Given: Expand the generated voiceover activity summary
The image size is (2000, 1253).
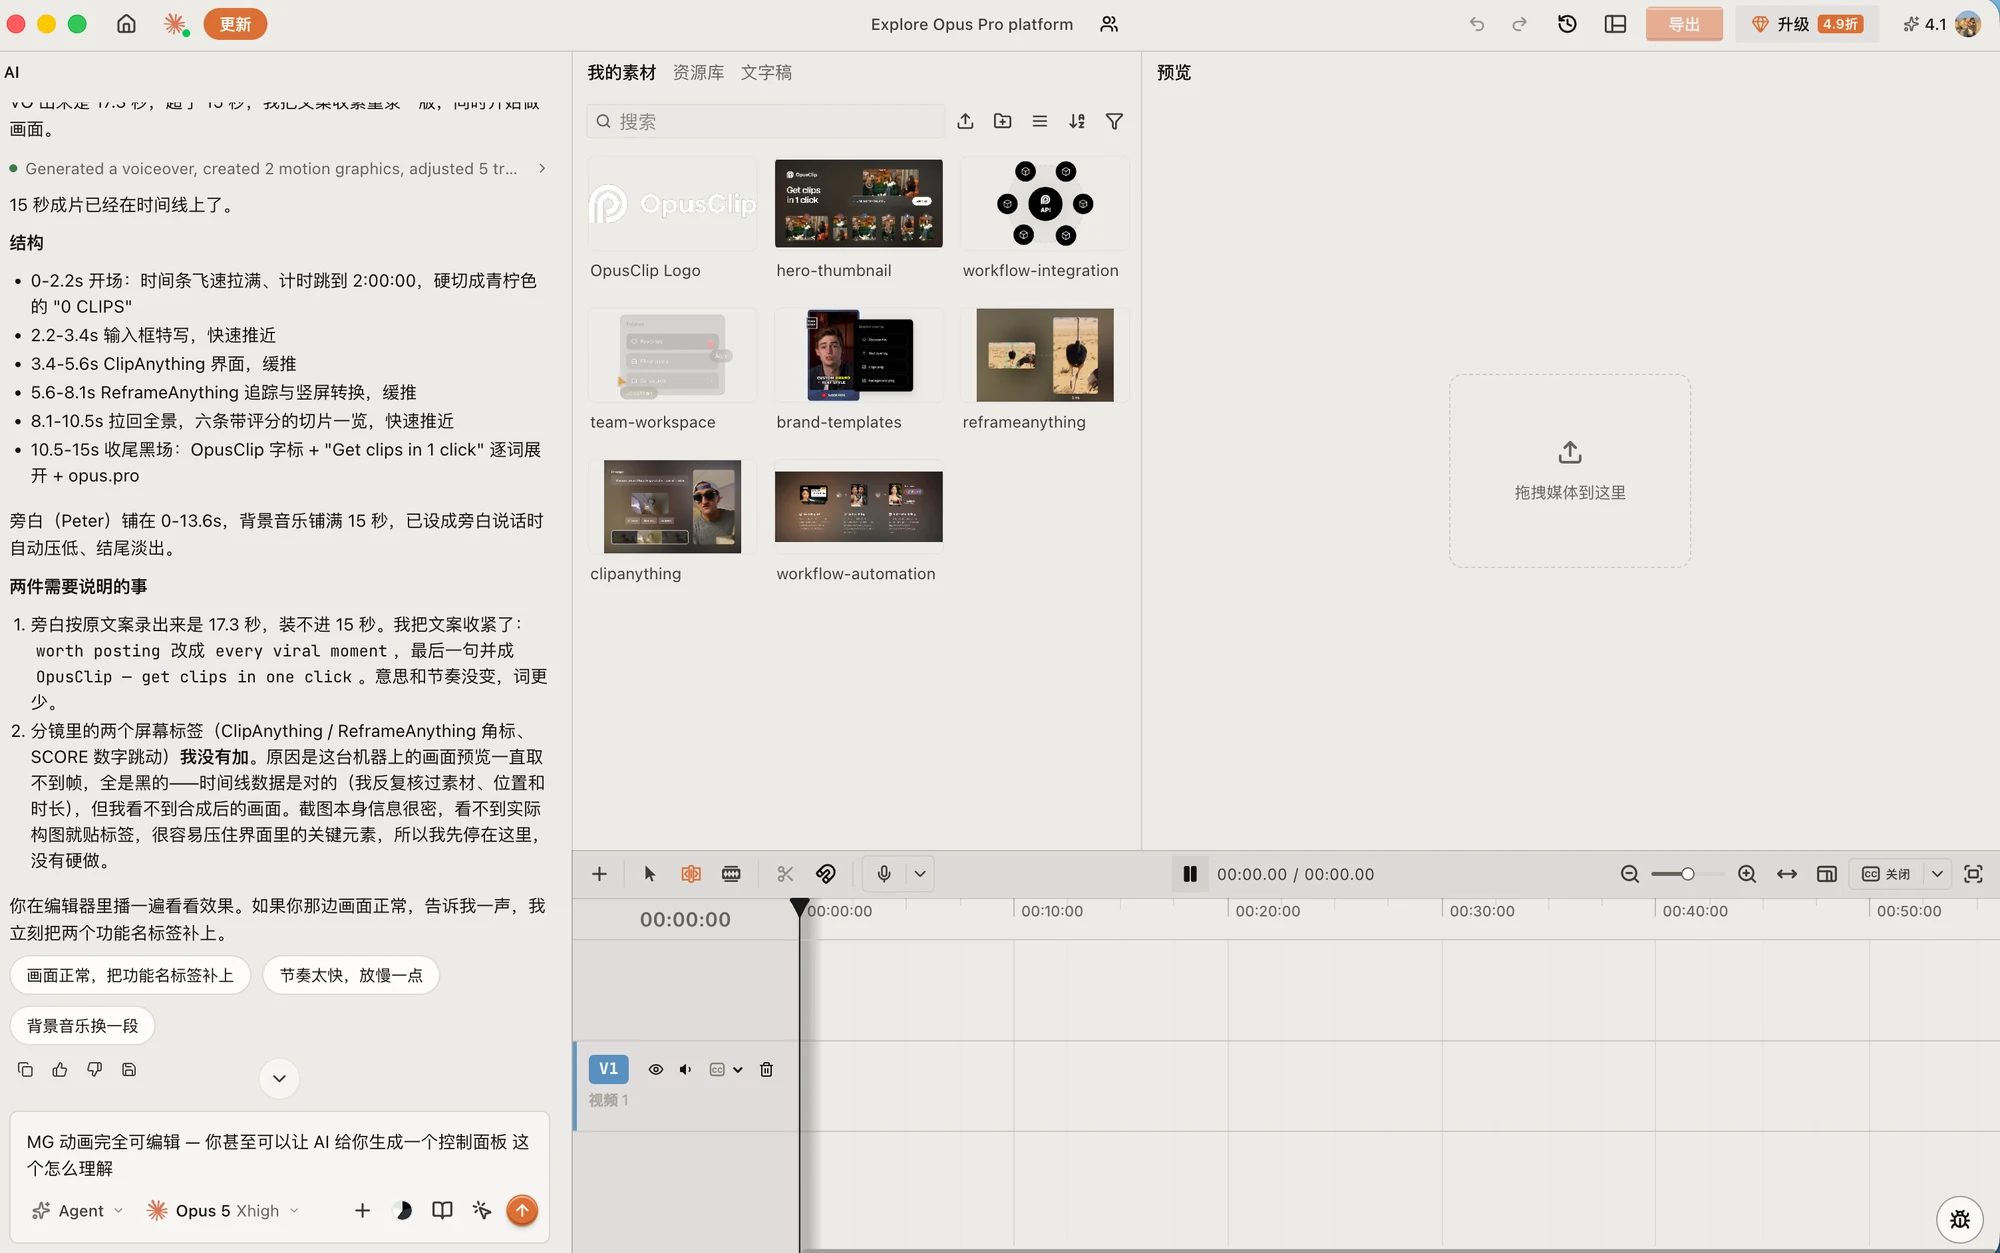Looking at the screenshot, I should coord(280,169).
